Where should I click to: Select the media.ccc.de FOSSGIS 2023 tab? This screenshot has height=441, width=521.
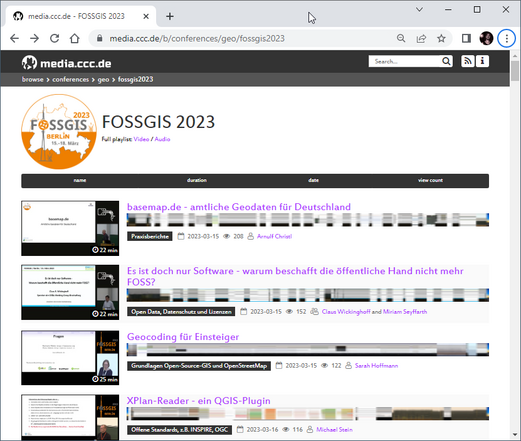point(80,16)
